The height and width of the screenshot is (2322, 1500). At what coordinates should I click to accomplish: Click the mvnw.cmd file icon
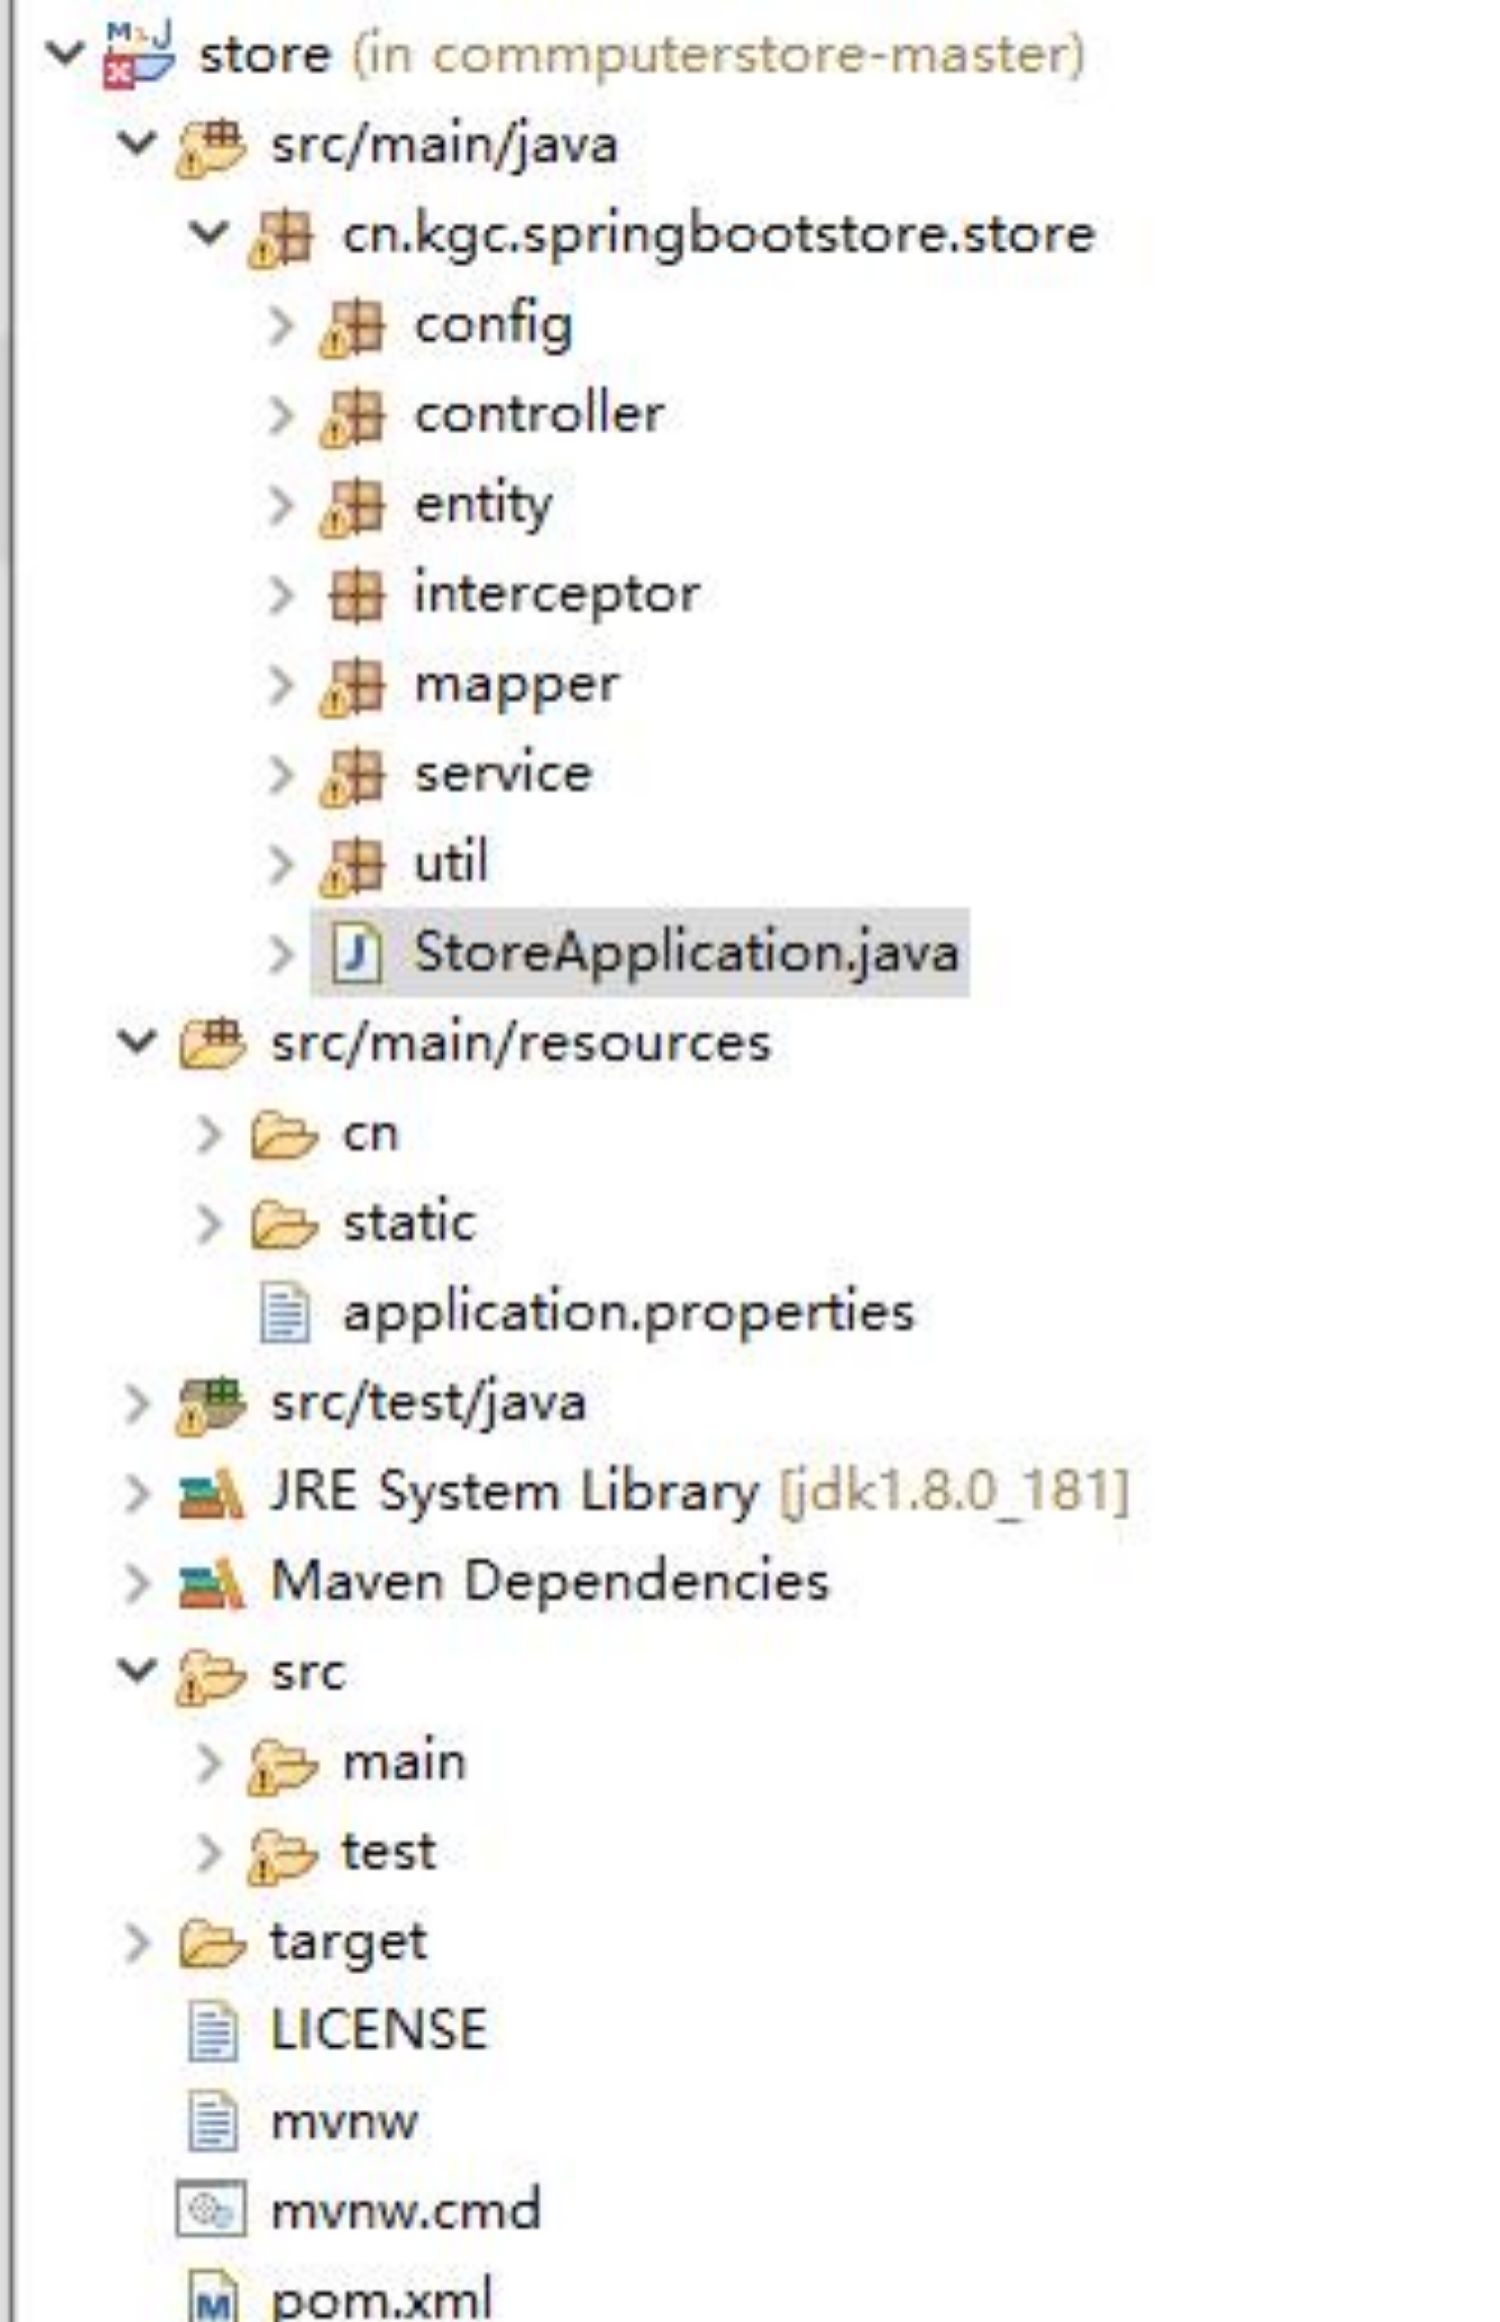coord(211,2209)
